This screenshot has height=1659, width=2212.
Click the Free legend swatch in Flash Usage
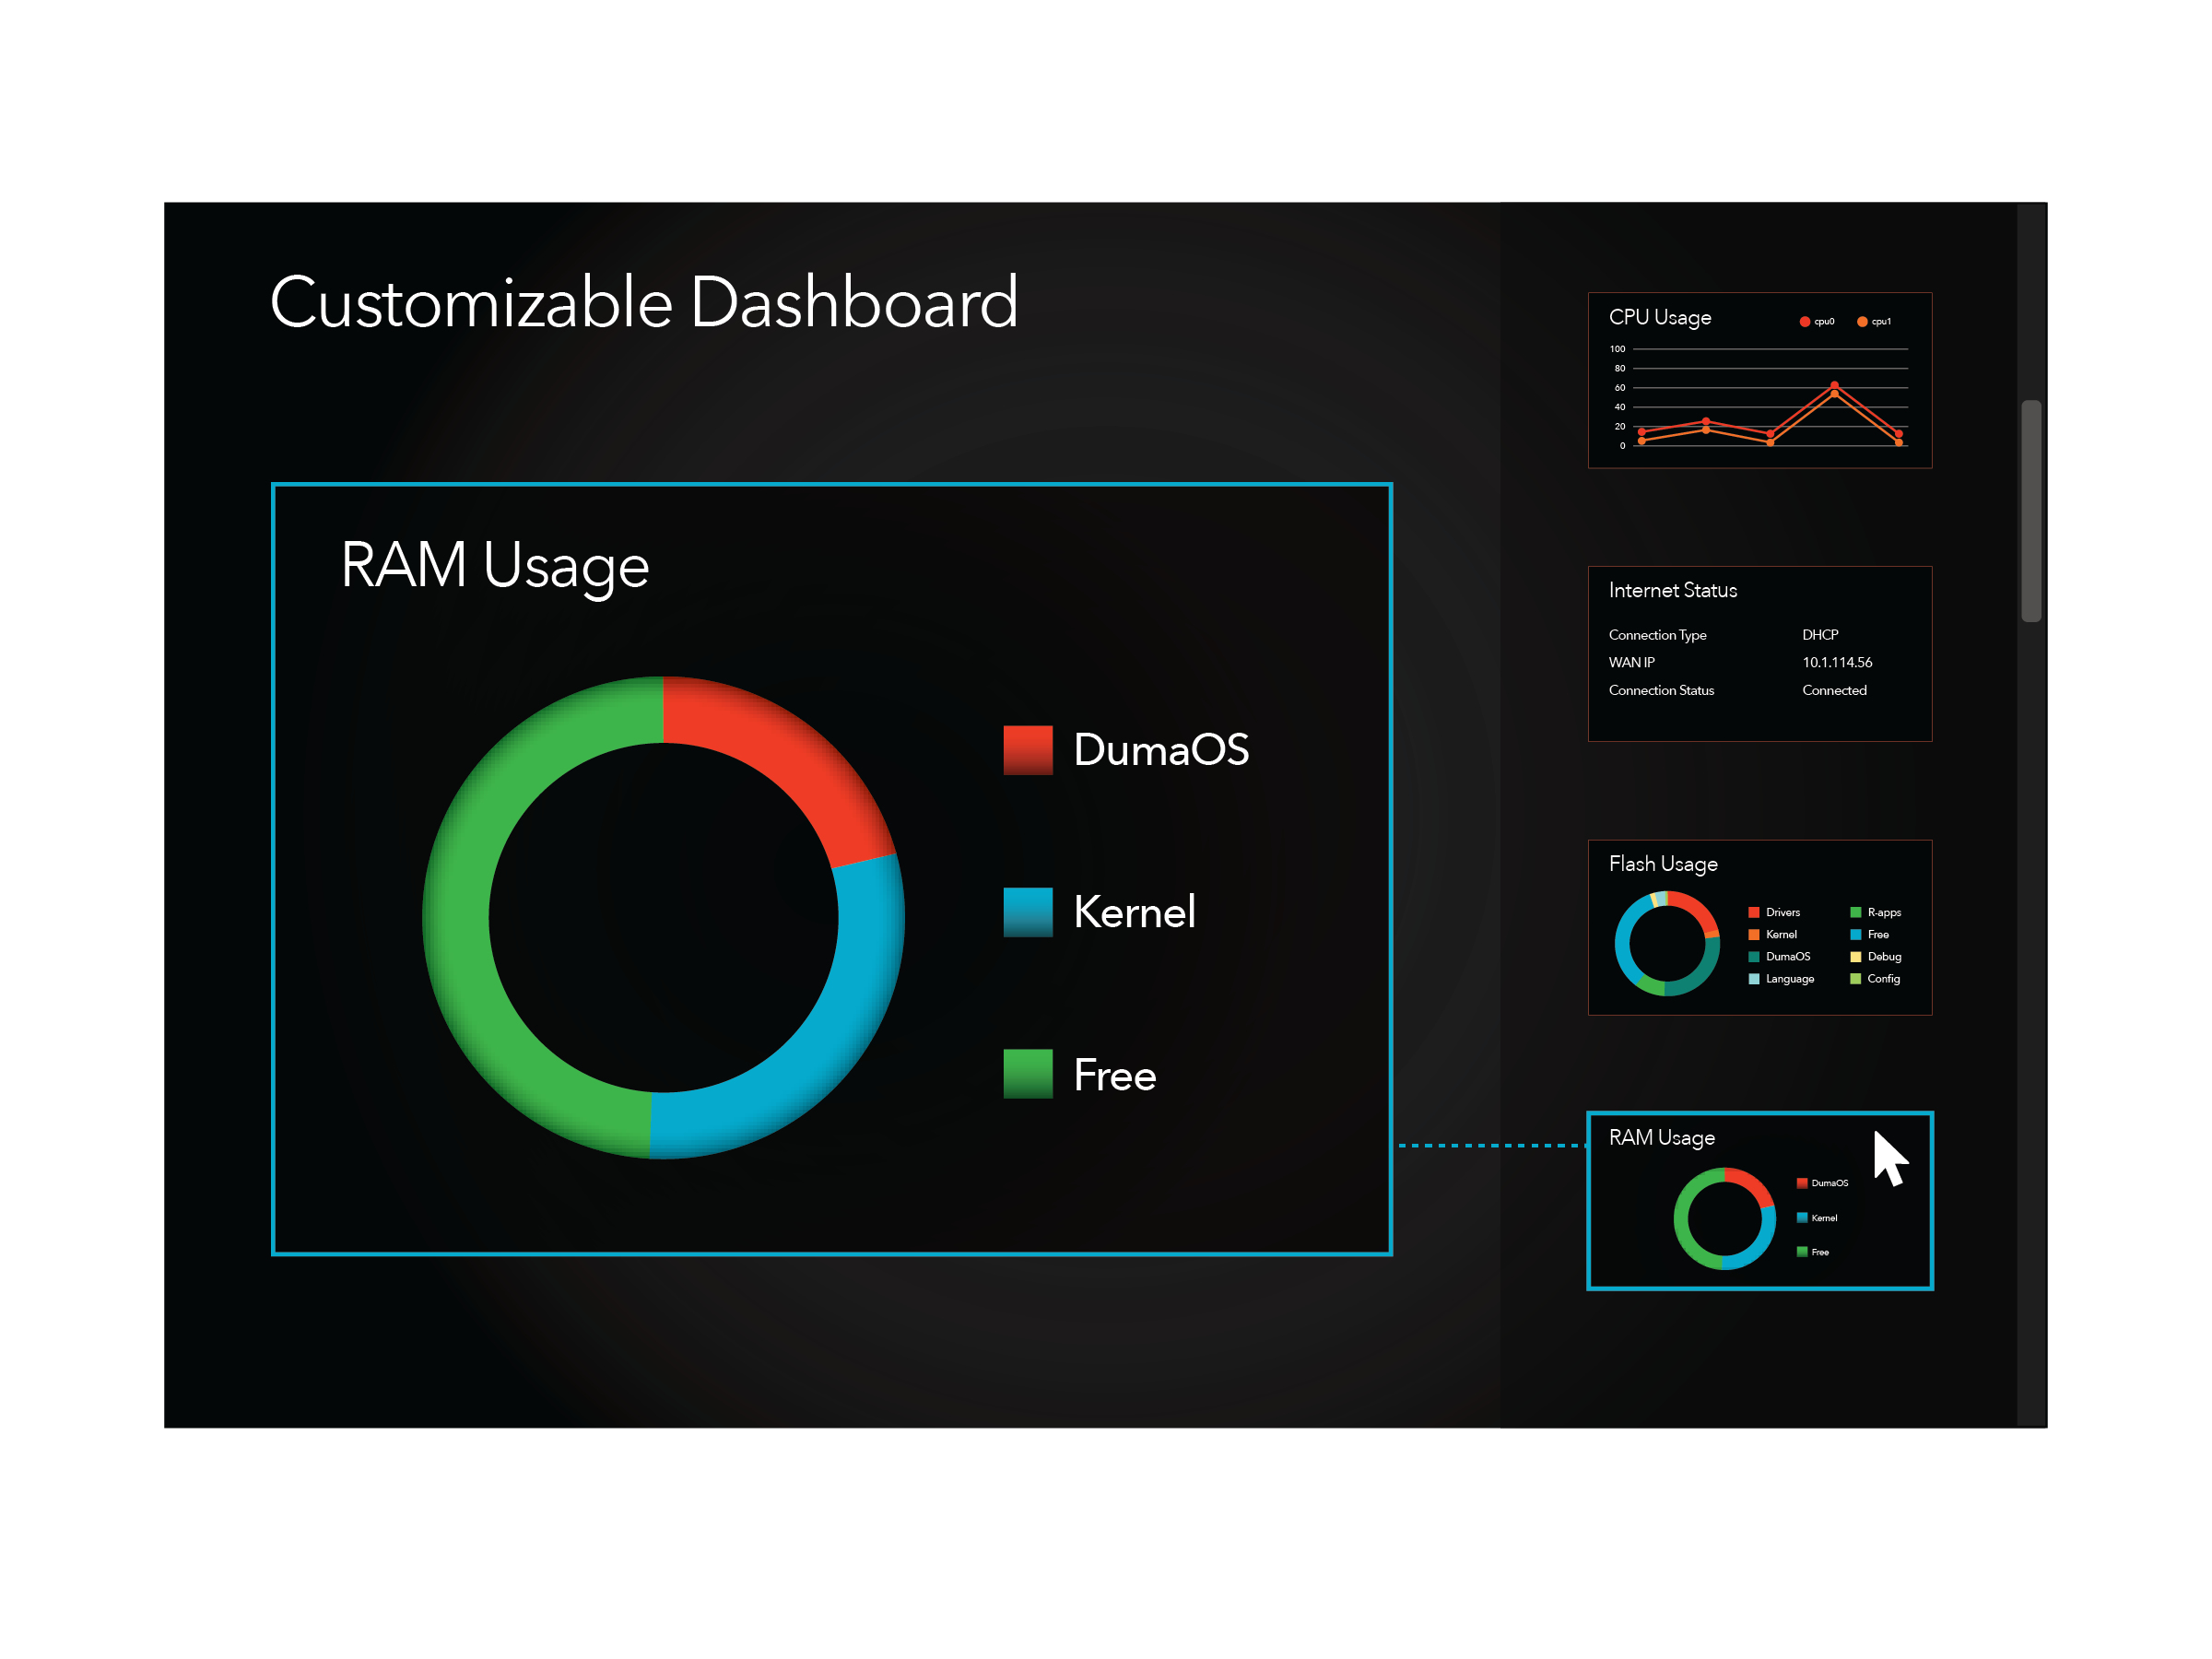click(1856, 934)
